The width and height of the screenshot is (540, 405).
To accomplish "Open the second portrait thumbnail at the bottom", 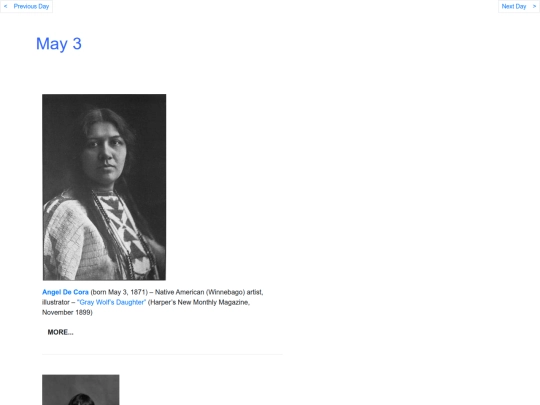I will click(x=81, y=390).
